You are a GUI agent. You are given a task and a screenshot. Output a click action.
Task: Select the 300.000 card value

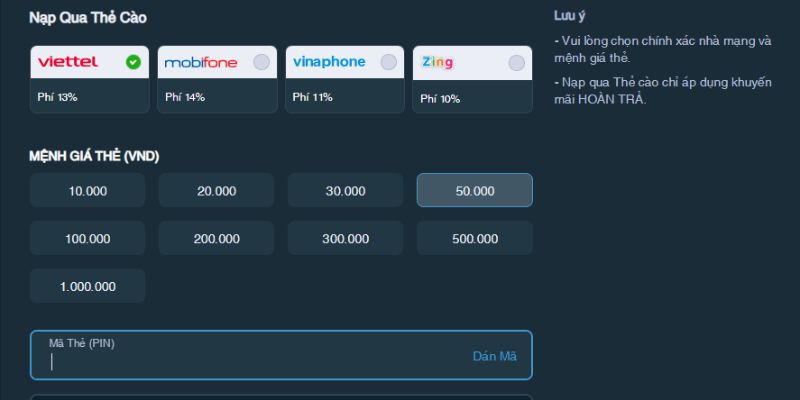coord(345,238)
